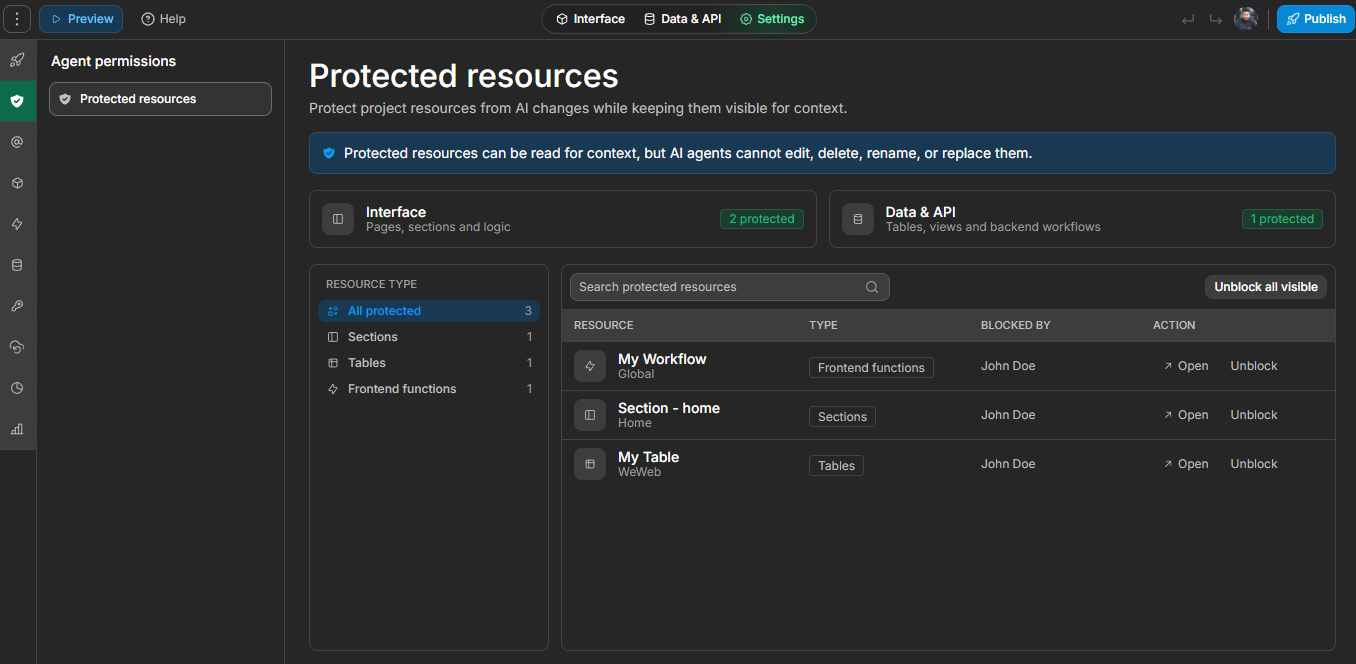Click the Data & API card icon
The height and width of the screenshot is (664, 1356).
pos(858,219)
